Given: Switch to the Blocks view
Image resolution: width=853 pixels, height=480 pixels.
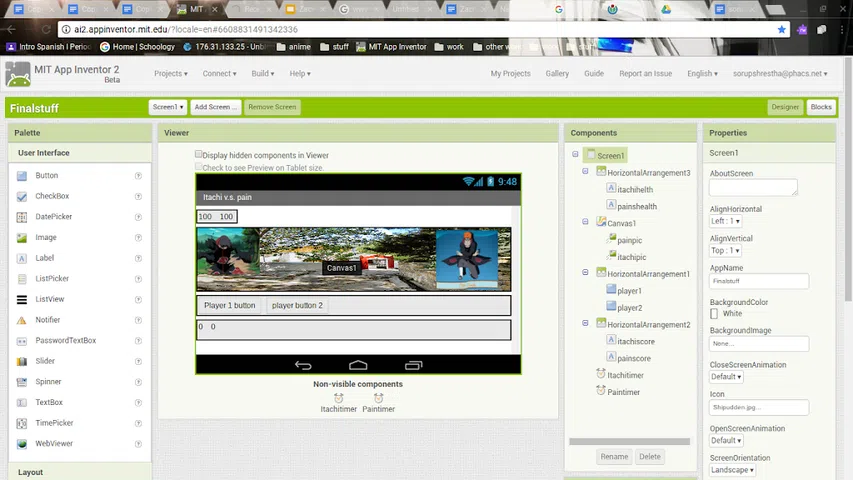Looking at the screenshot, I should click(821, 107).
